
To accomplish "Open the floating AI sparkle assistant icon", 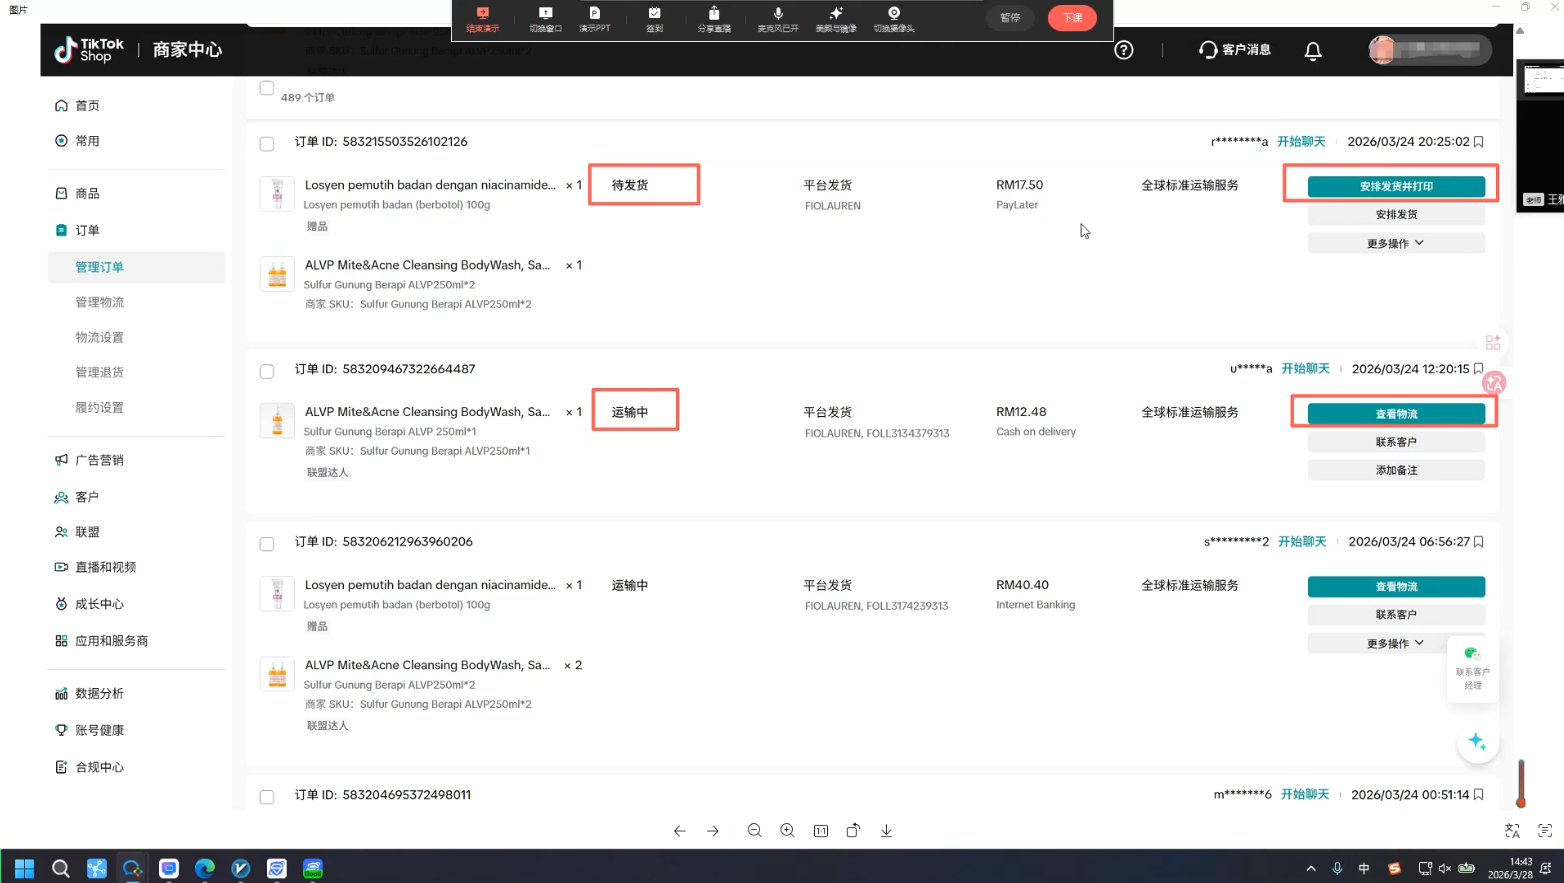I will tap(1477, 741).
